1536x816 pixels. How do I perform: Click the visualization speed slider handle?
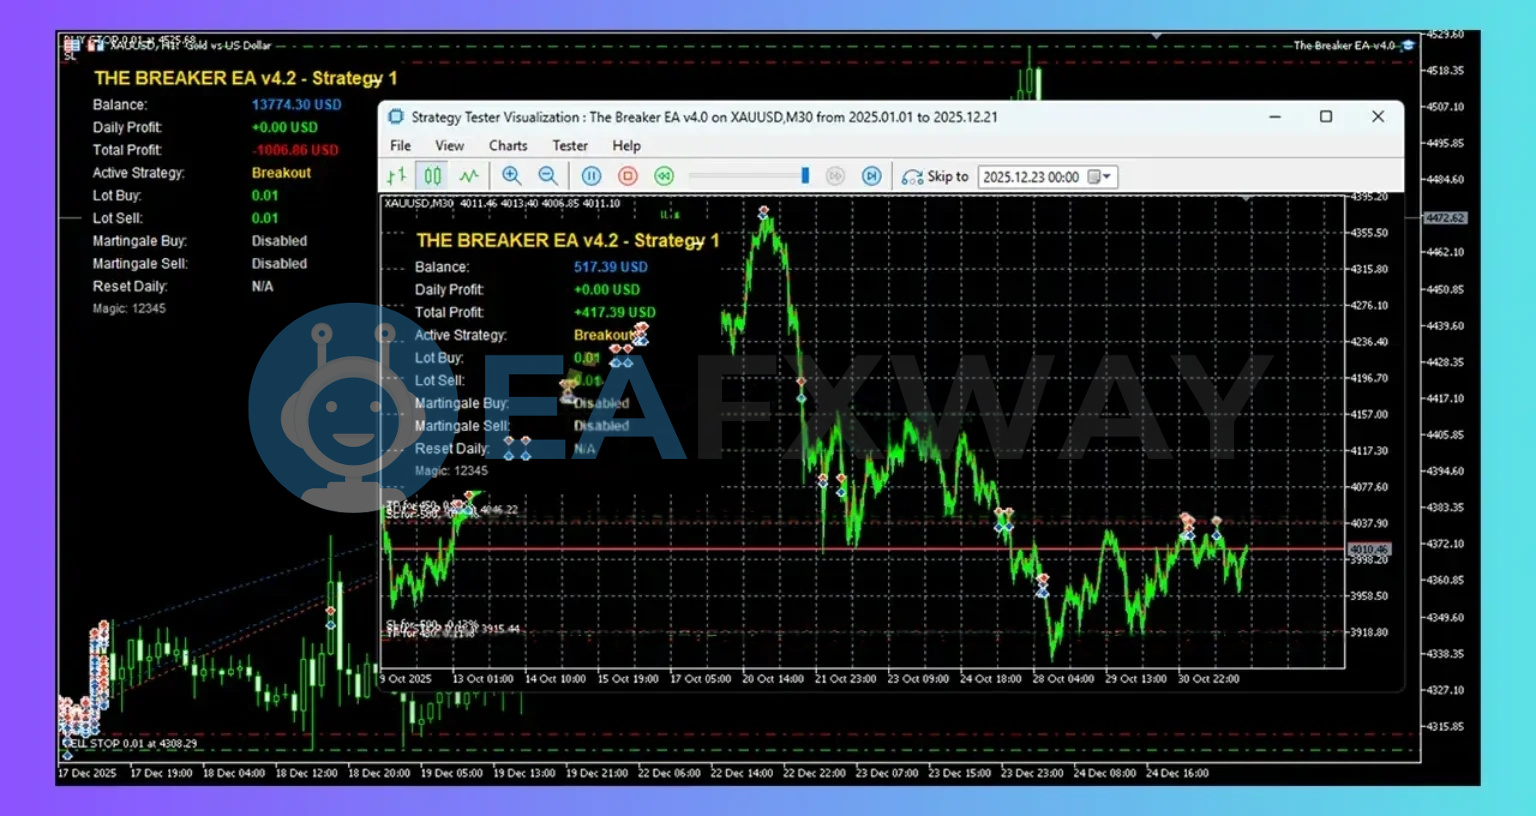point(805,176)
